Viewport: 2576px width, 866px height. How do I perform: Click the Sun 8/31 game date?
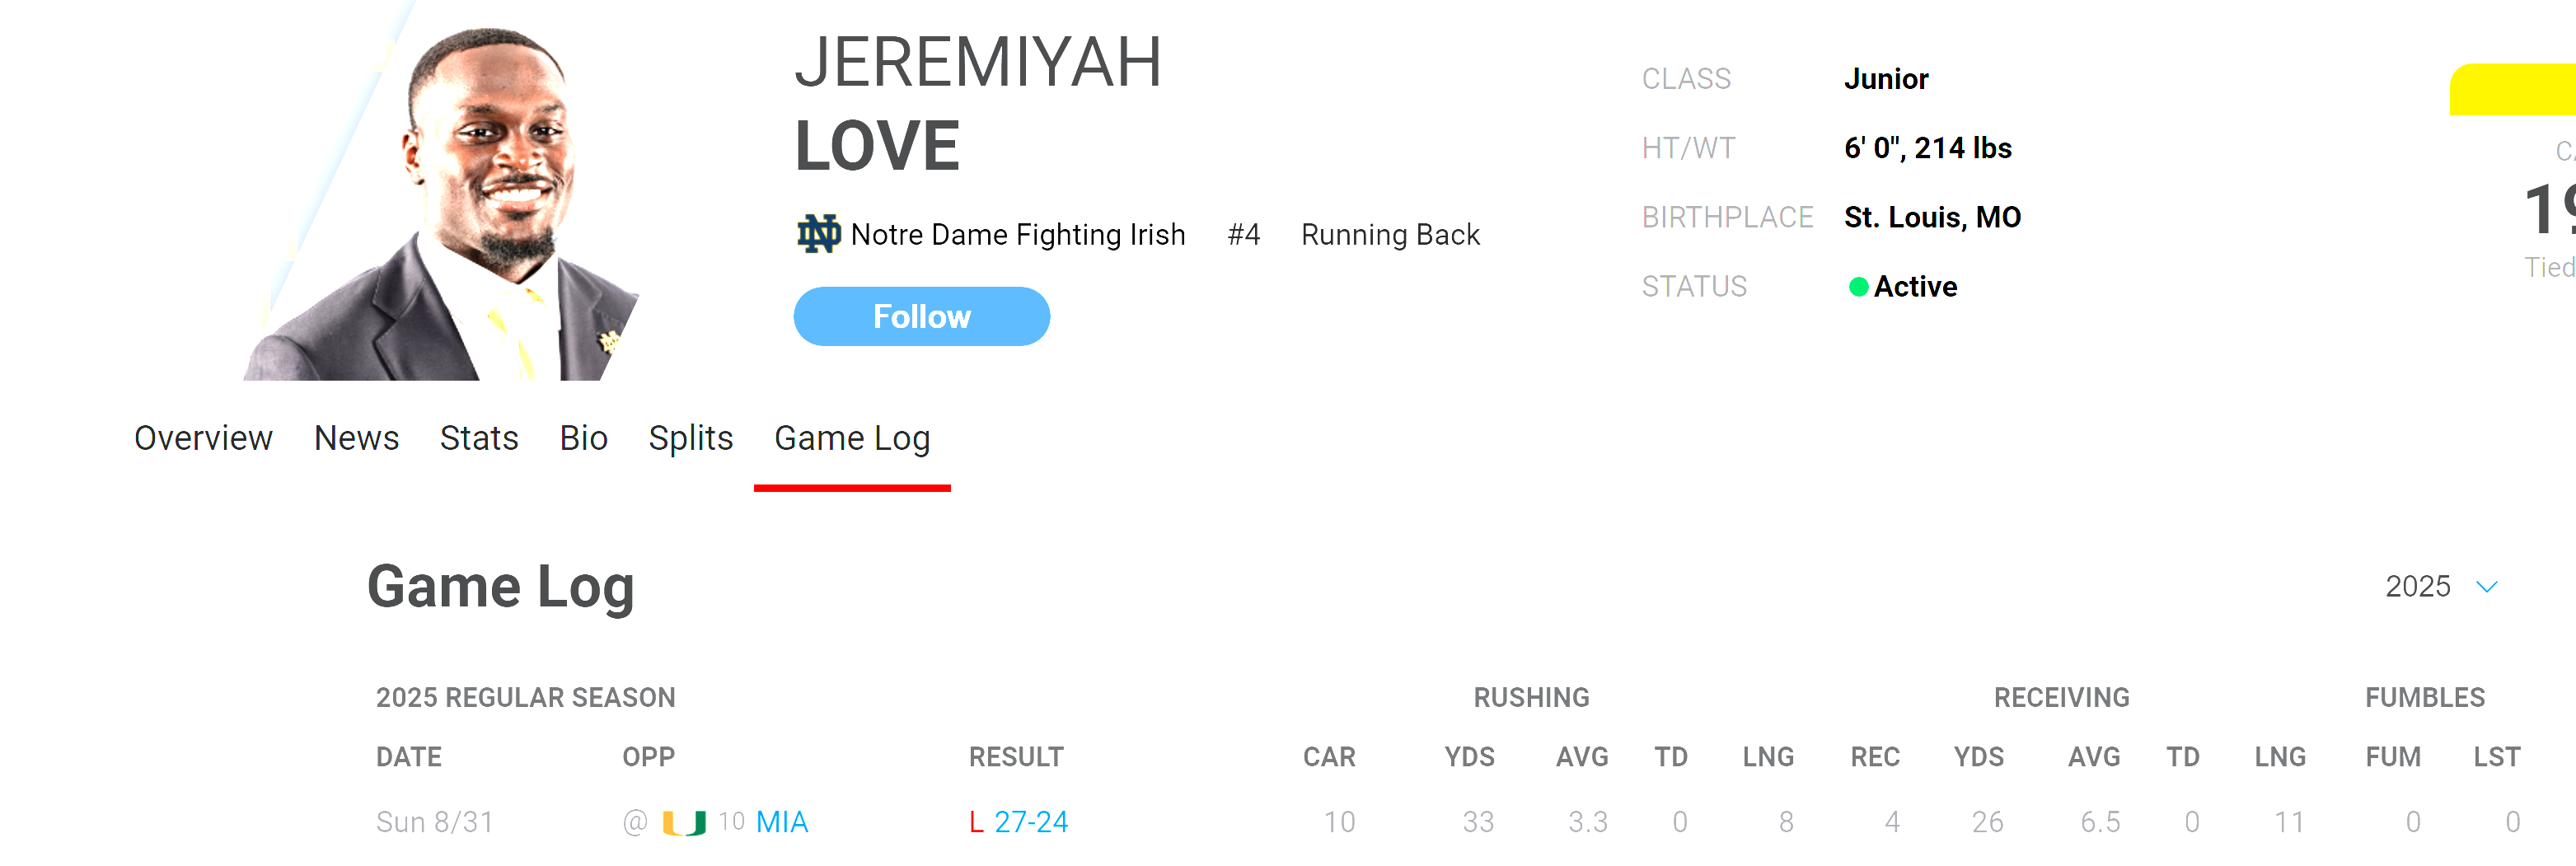[x=435, y=823]
